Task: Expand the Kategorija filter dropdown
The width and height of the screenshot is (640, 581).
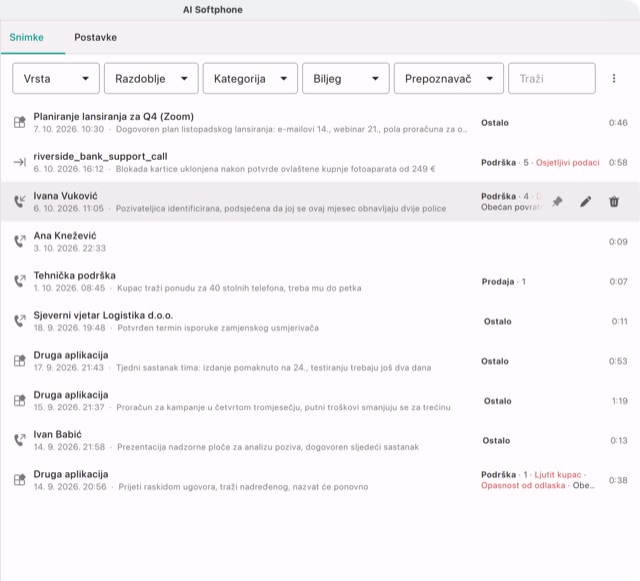Action: click(250, 78)
